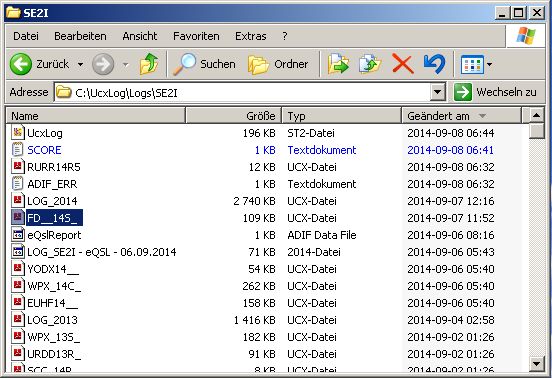Click the file name YODX14__

pyautogui.click(x=53, y=269)
